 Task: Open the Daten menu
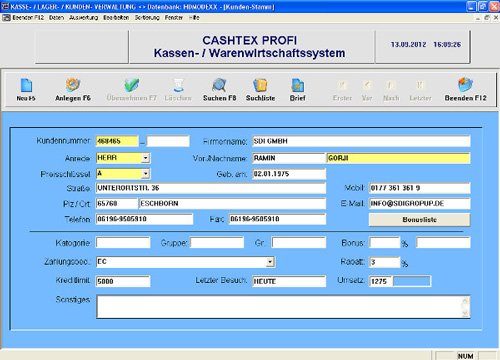pyautogui.click(x=56, y=18)
